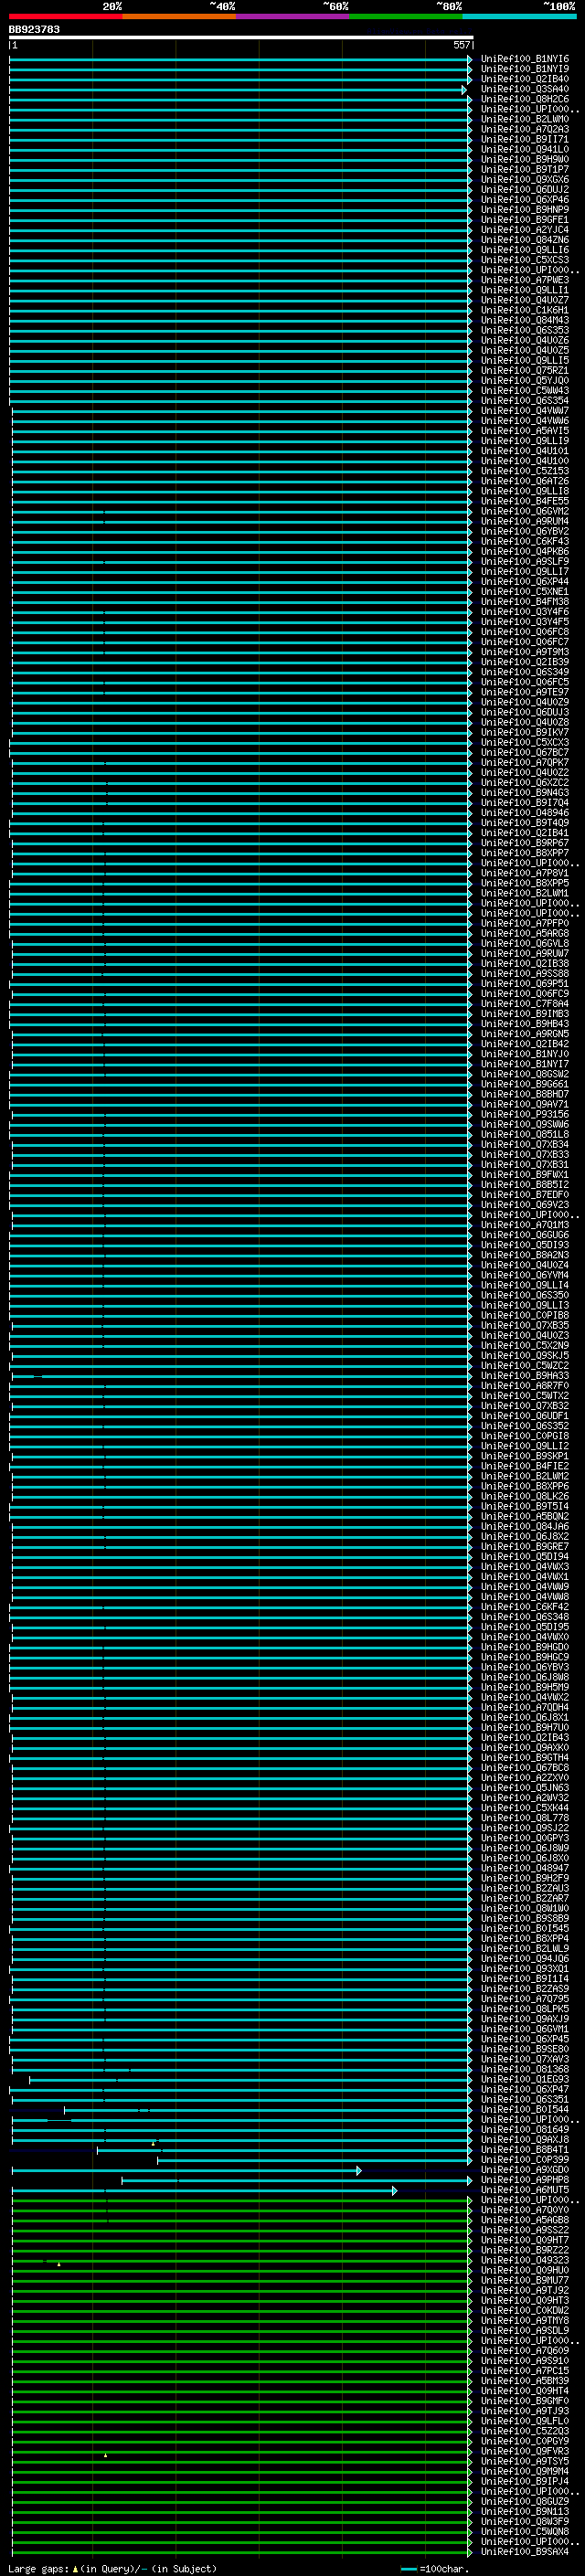
Task: Click the BB923783 query label
Action: 34,29
